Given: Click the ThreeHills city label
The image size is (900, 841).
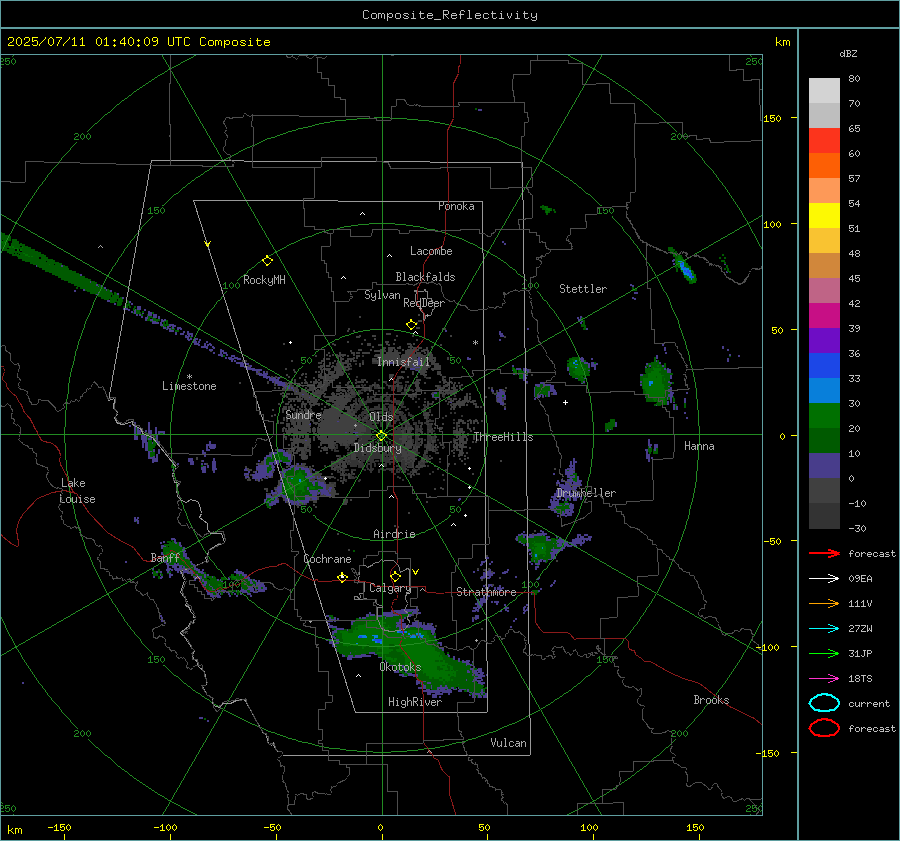Looking at the screenshot, I should coord(503,437).
